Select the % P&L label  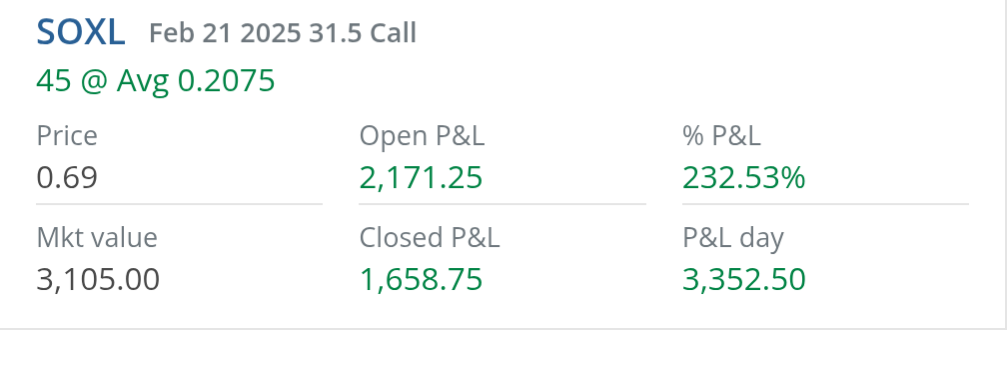pos(721,136)
